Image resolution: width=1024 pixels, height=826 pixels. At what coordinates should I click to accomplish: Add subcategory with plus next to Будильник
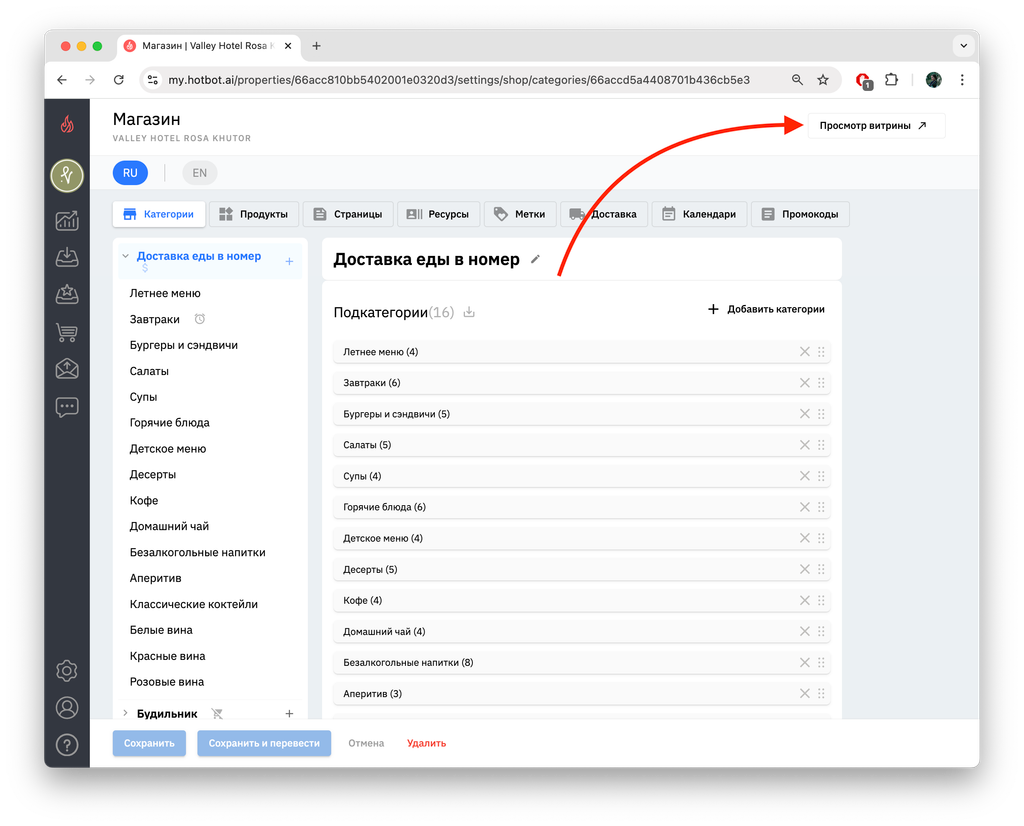tap(289, 714)
